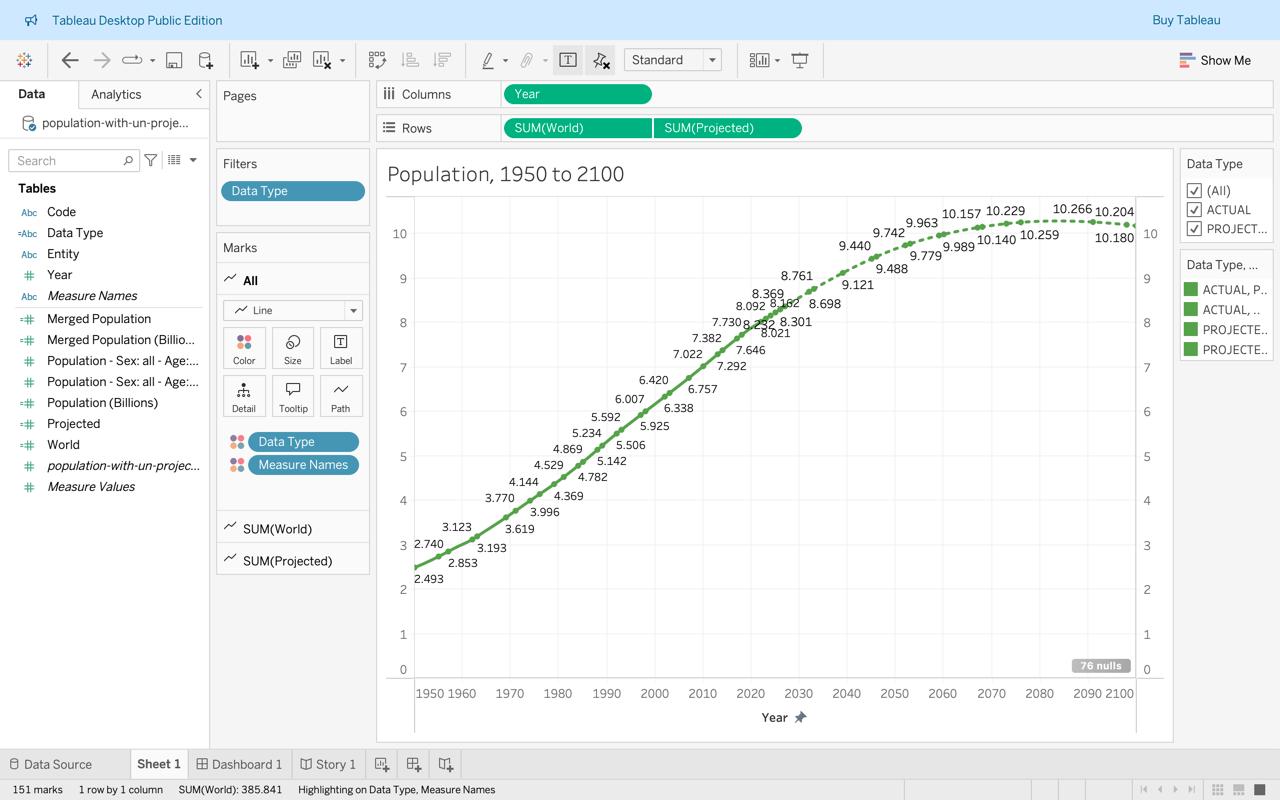Viewport: 1280px width, 800px height.
Task: Expand the Line mark type dropdown
Action: [x=352, y=310]
